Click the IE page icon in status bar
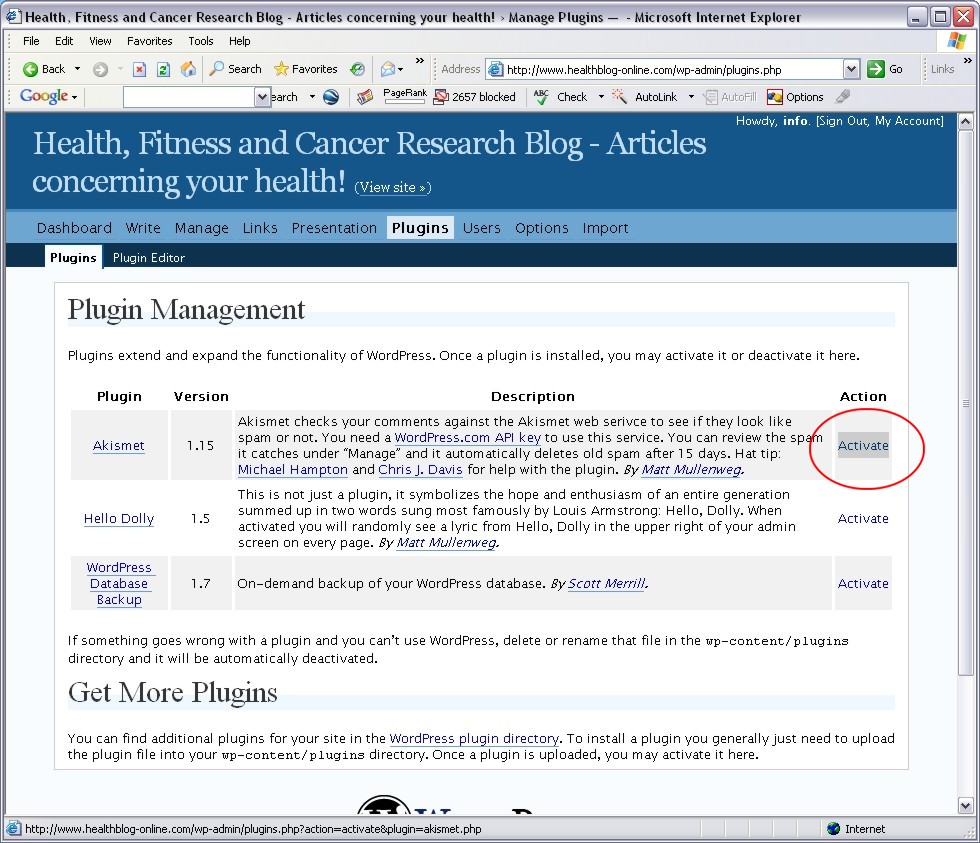This screenshot has width=980, height=843. coord(12,829)
